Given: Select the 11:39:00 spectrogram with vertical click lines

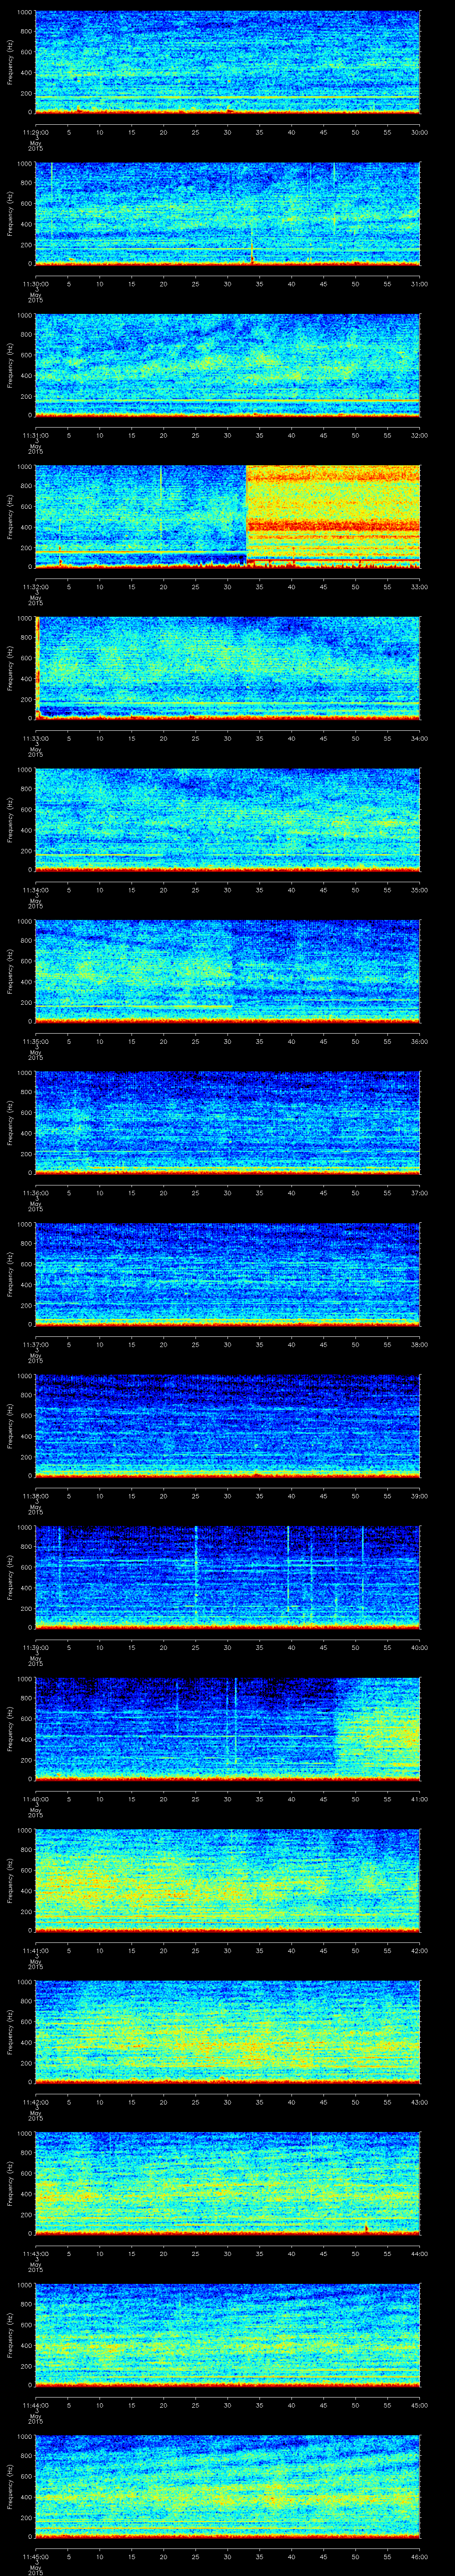Looking at the screenshot, I should point(228,1577).
